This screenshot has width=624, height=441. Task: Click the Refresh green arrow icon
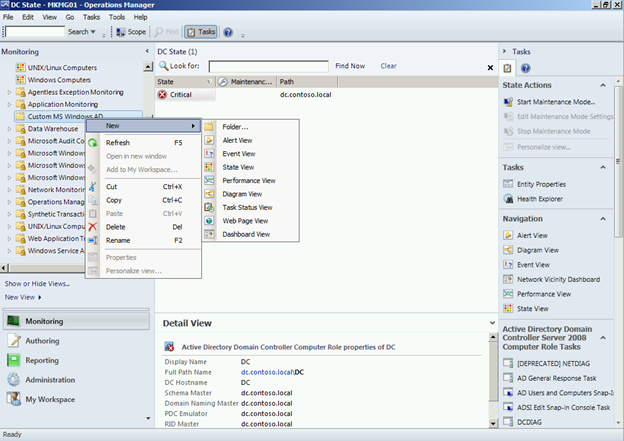pos(93,143)
